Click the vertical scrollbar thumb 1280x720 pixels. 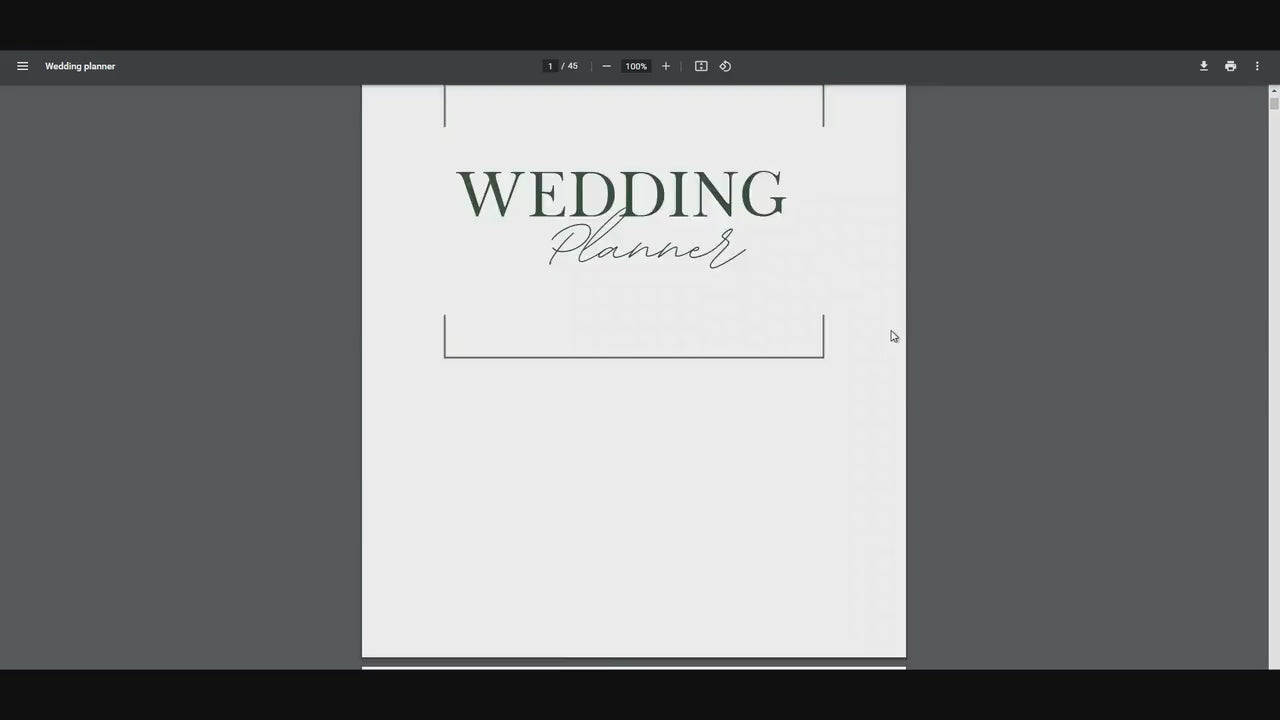pos(1272,100)
